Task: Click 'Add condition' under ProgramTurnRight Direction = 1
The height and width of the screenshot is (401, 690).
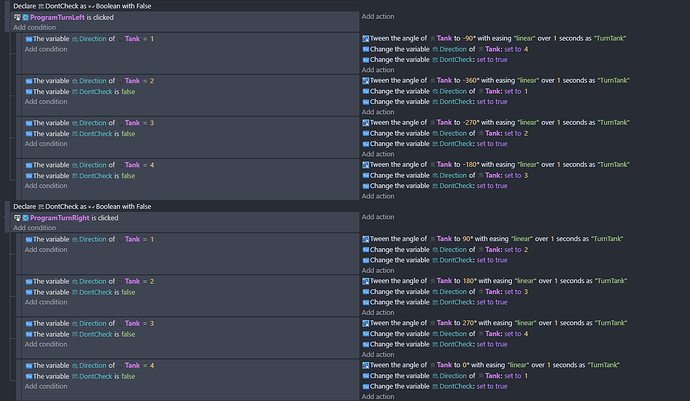Action: 46,250
